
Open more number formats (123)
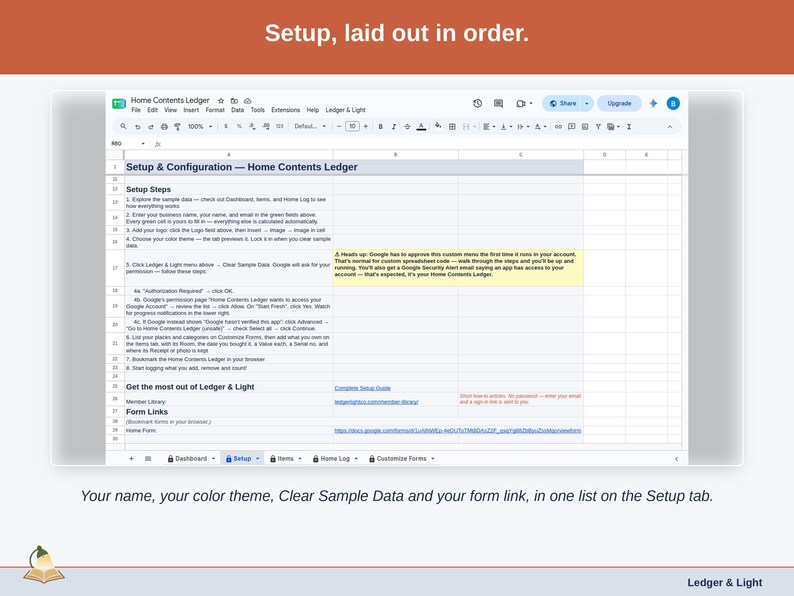280,127
